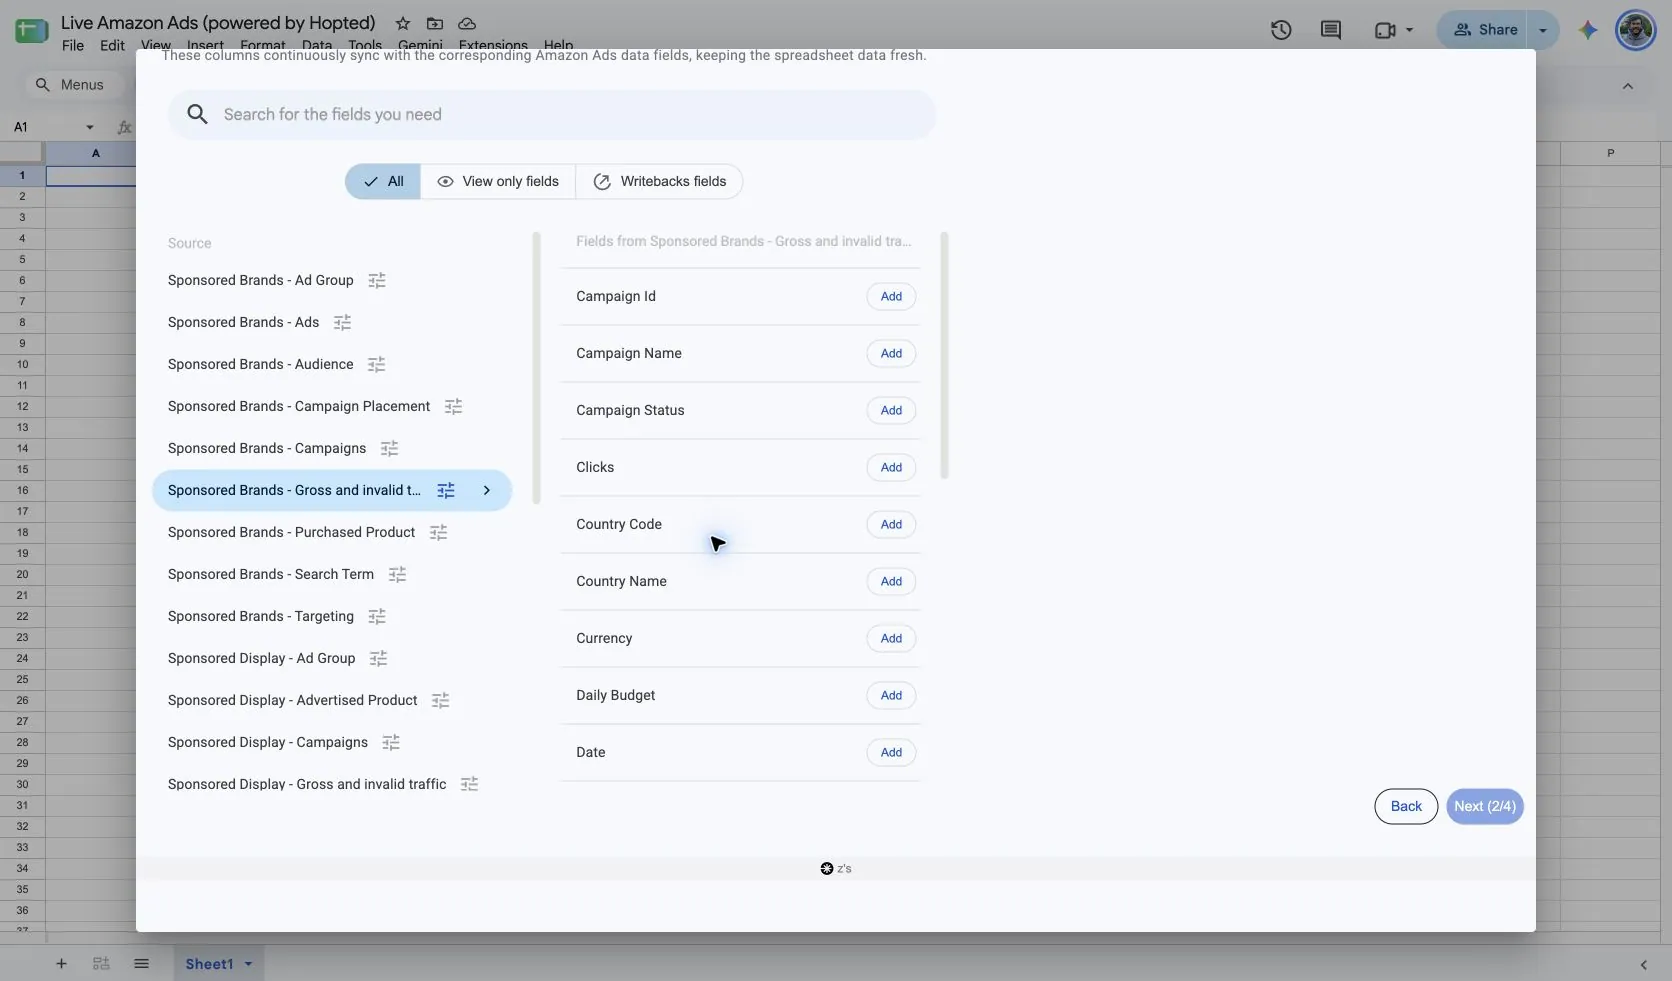The height and width of the screenshot is (981, 1672).
Task: Open filter icon beside Sponsored Display - Gross and invalid traffic
Action: tap(469, 785)
